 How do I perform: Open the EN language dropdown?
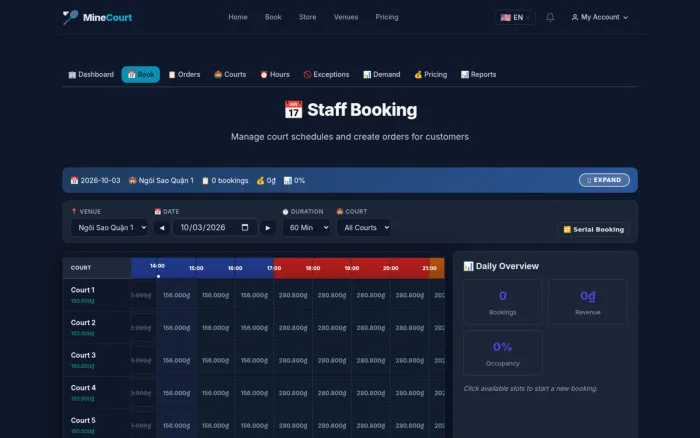[x=515, y=17]
